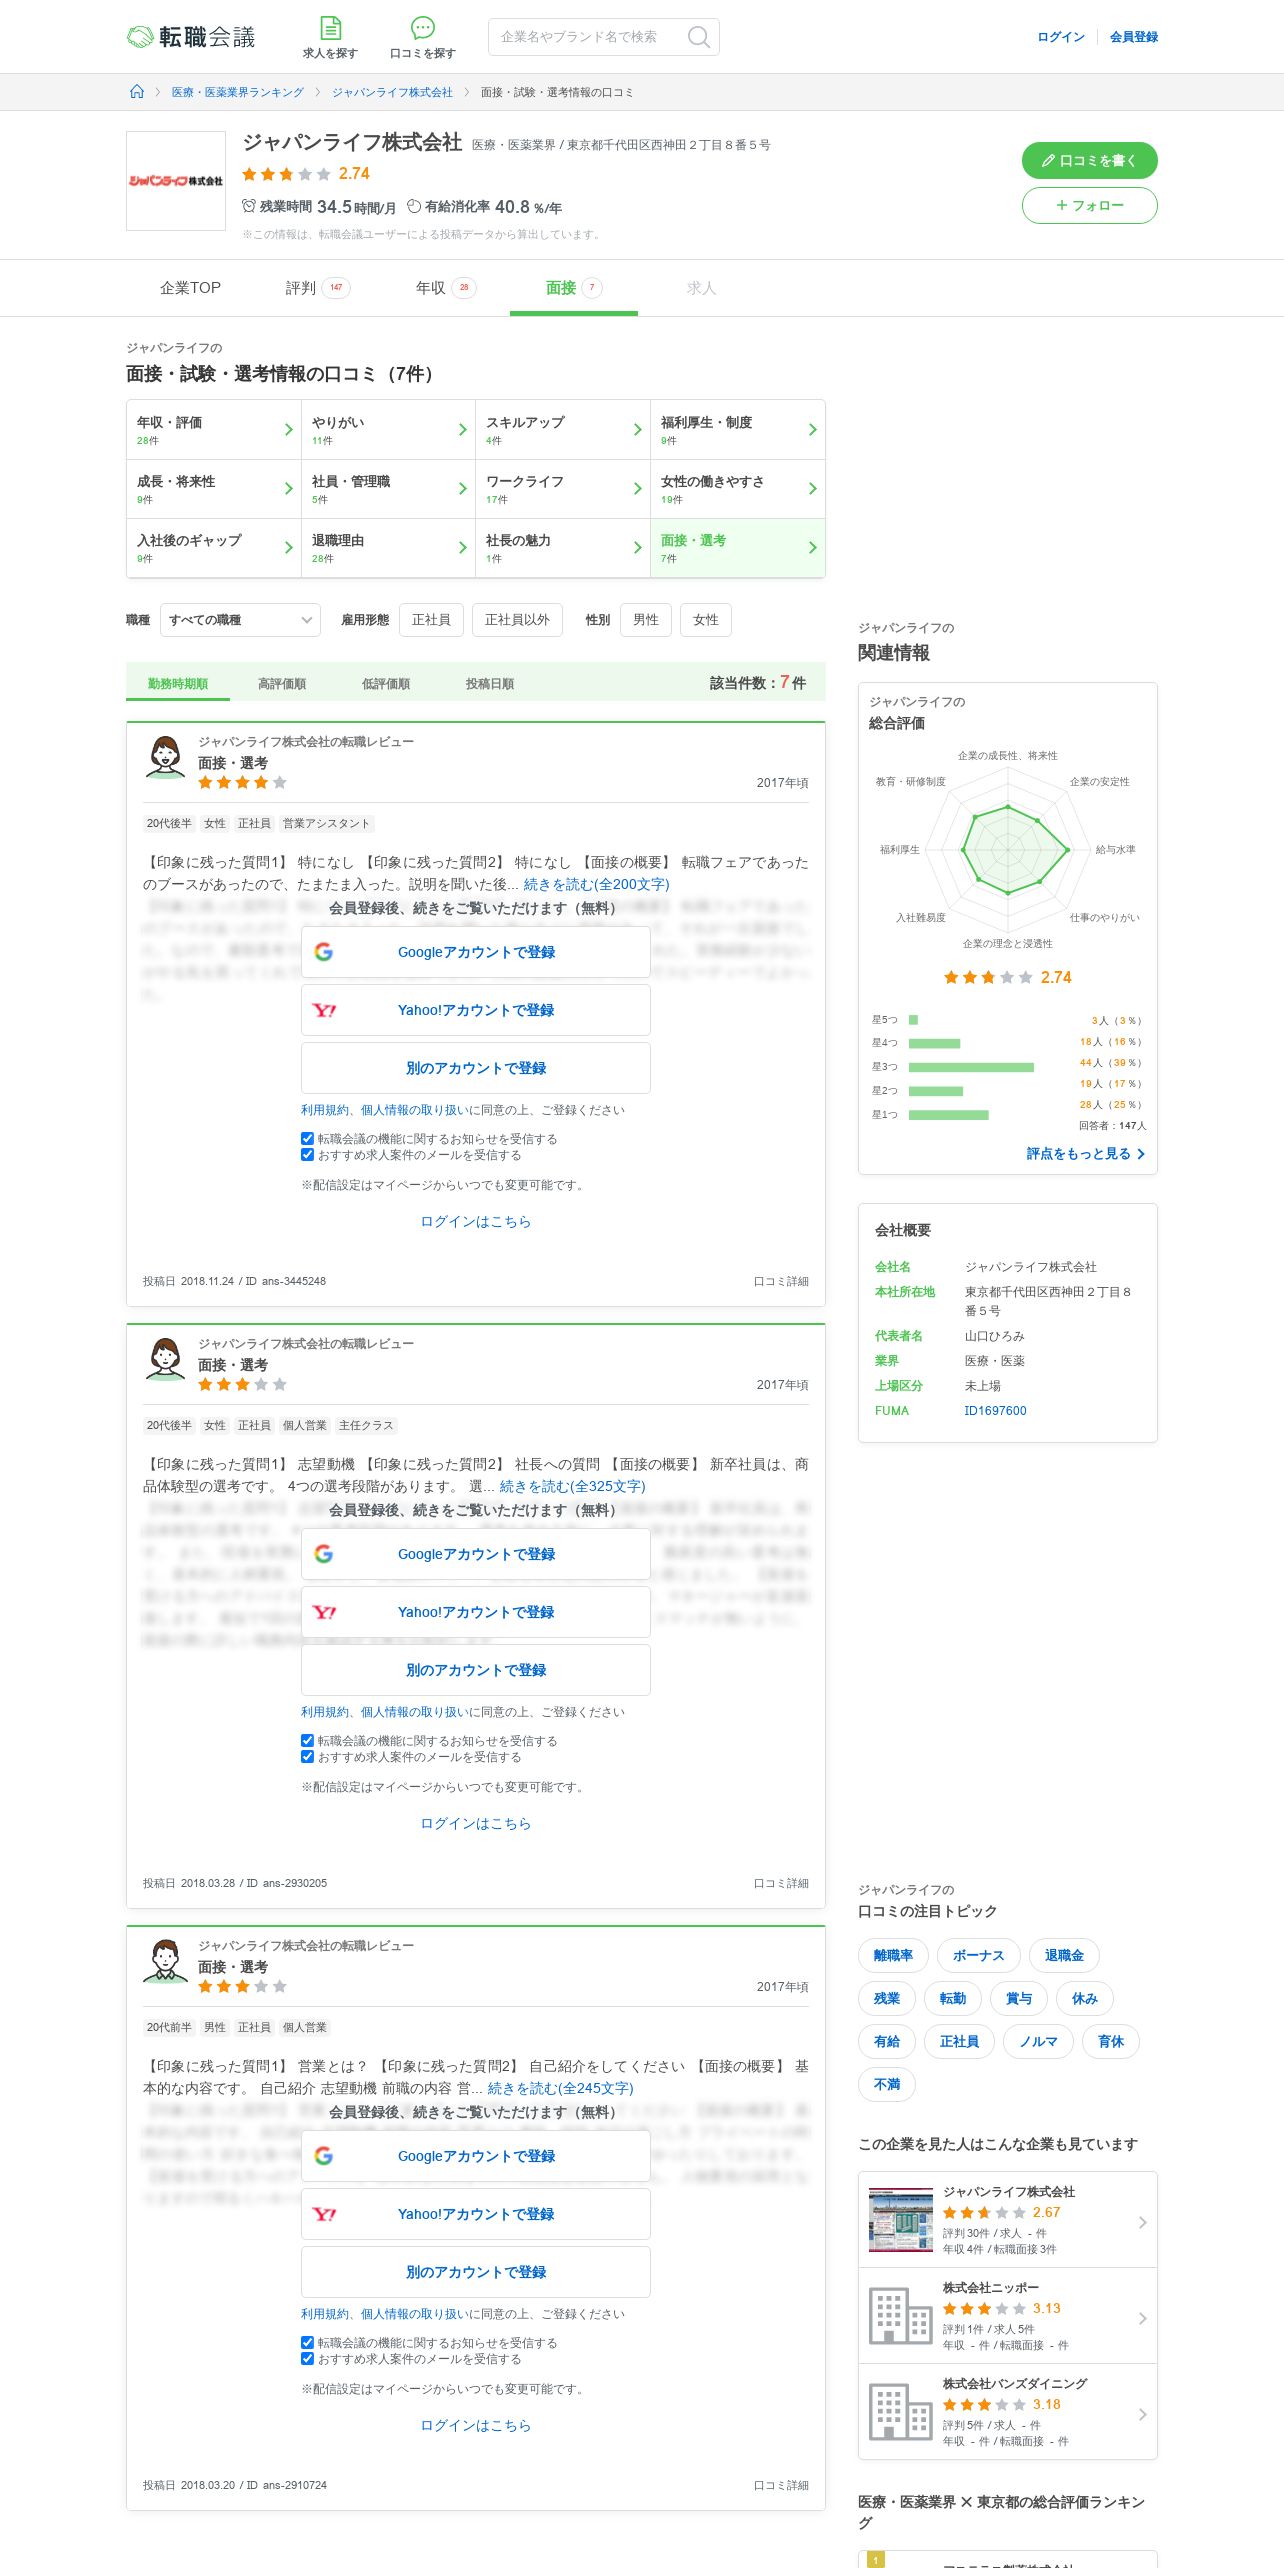
Task: Open 離職率 topic tag
Action: 893,1955
